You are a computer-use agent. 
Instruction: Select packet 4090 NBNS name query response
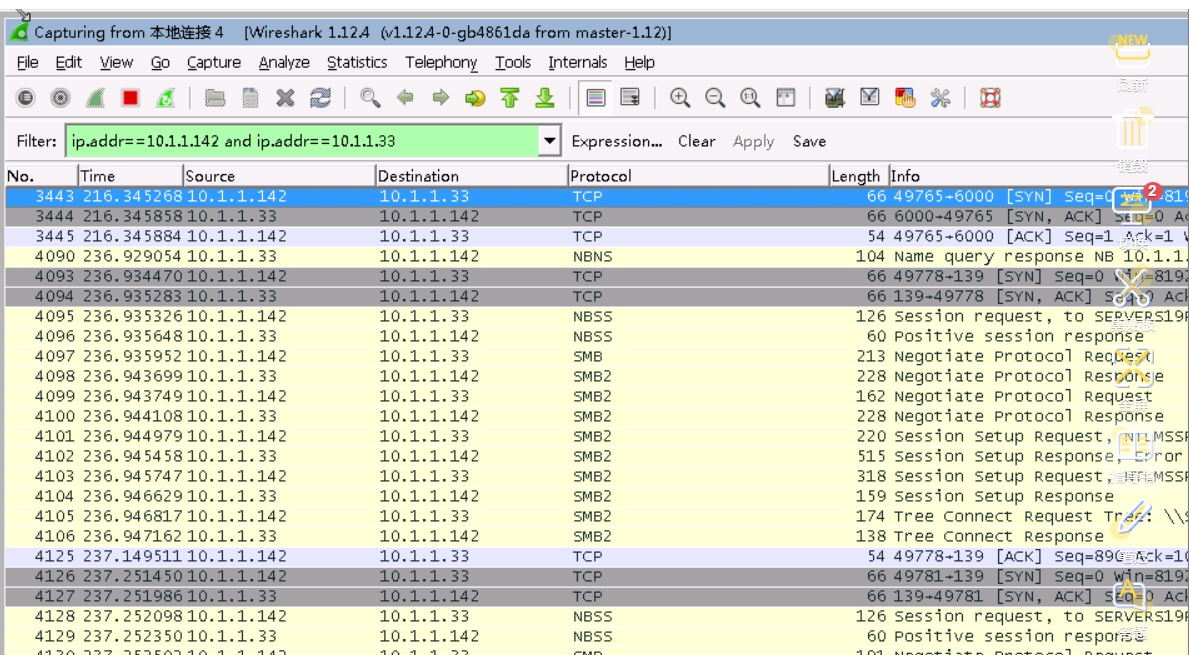click(x=597, y=256)
